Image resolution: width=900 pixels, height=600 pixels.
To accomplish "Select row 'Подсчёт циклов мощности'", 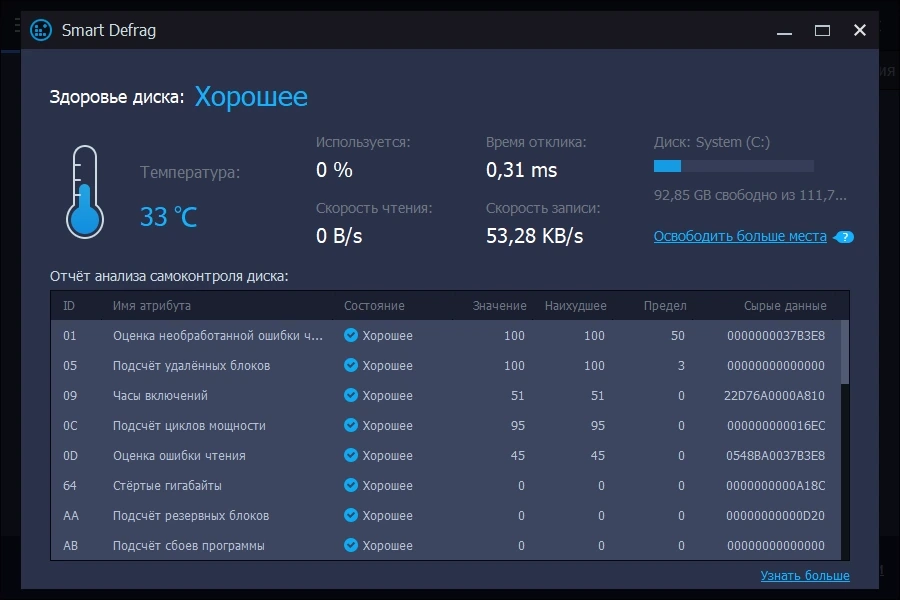I will pyautogui.click(x=446, y=425).
